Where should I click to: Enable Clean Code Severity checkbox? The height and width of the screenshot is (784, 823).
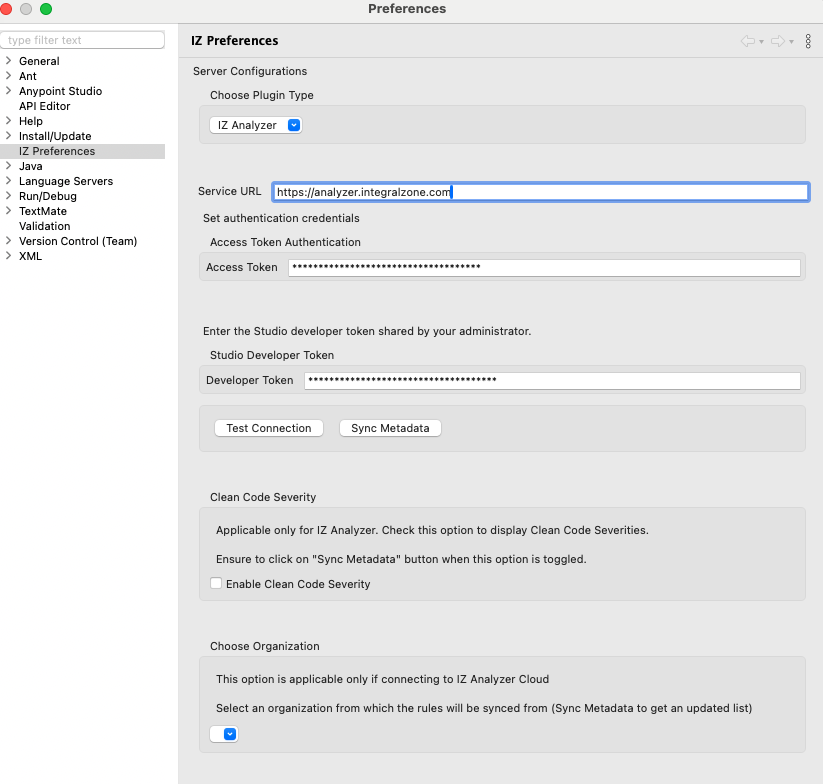click(216, 583)
